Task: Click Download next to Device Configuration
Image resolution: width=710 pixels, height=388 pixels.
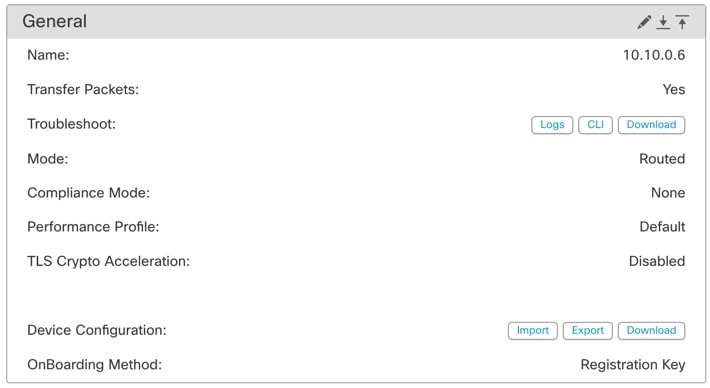Action: [x=651, y=331]
